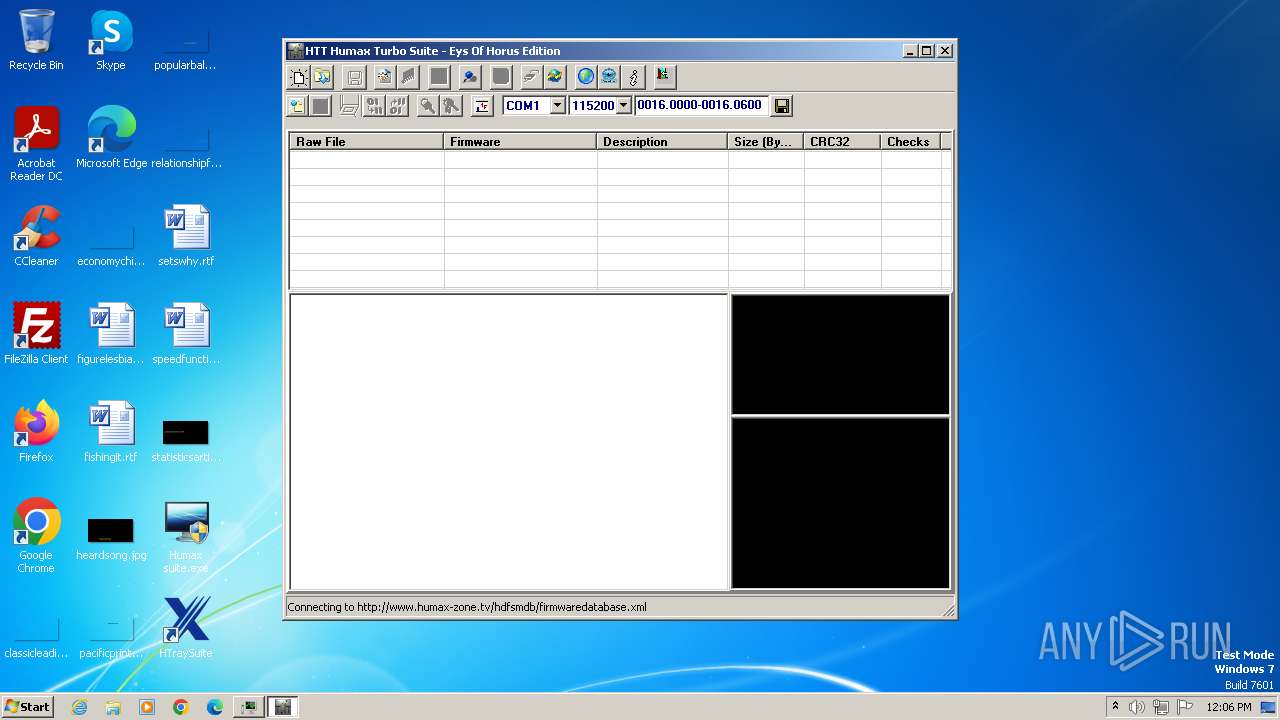Screen dimensions: 1280x720
Task: Open CCleaner desktop shortcut
Action: (36, 237)
